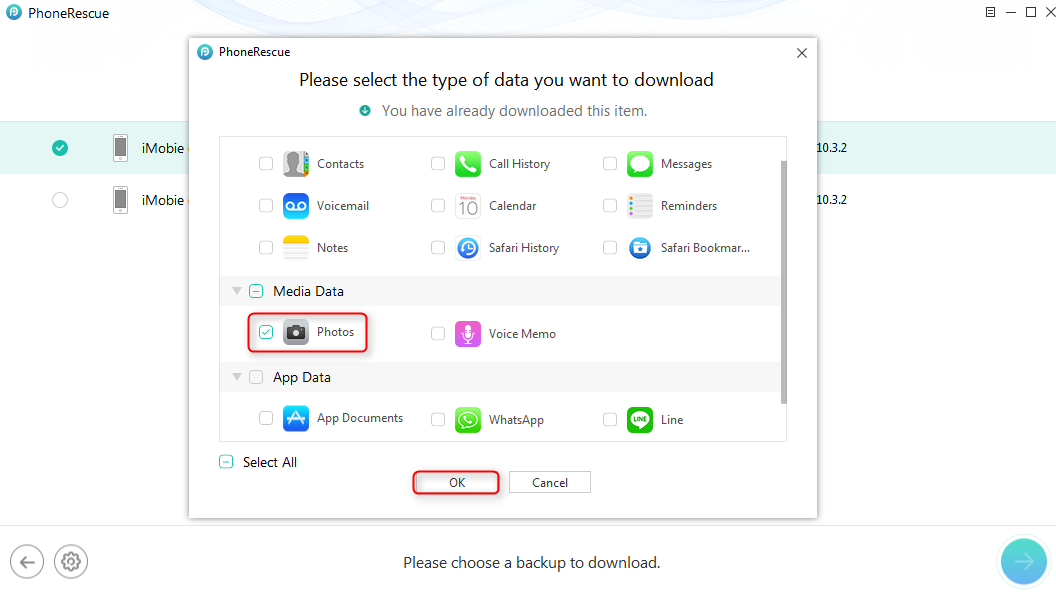Screen dimensions: 1056x593
Task: Click the Calendar icon
Action: tap(467, 206)
